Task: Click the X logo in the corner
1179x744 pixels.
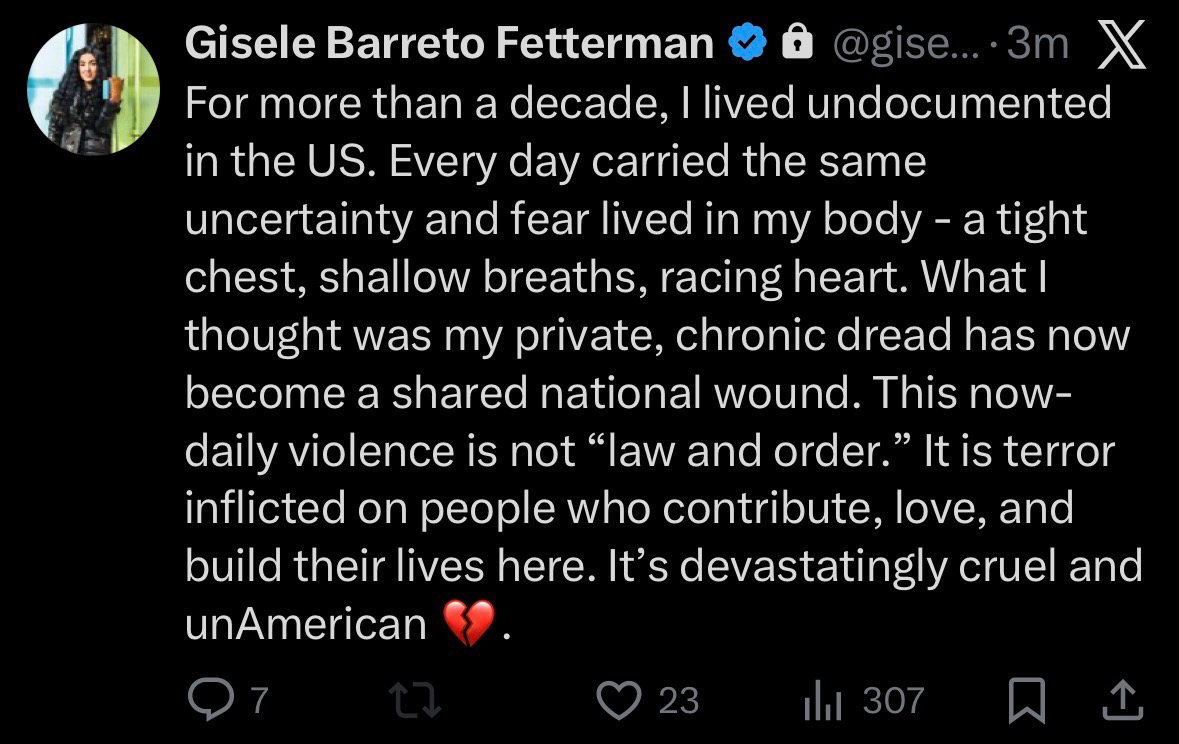Action: 1121,44
